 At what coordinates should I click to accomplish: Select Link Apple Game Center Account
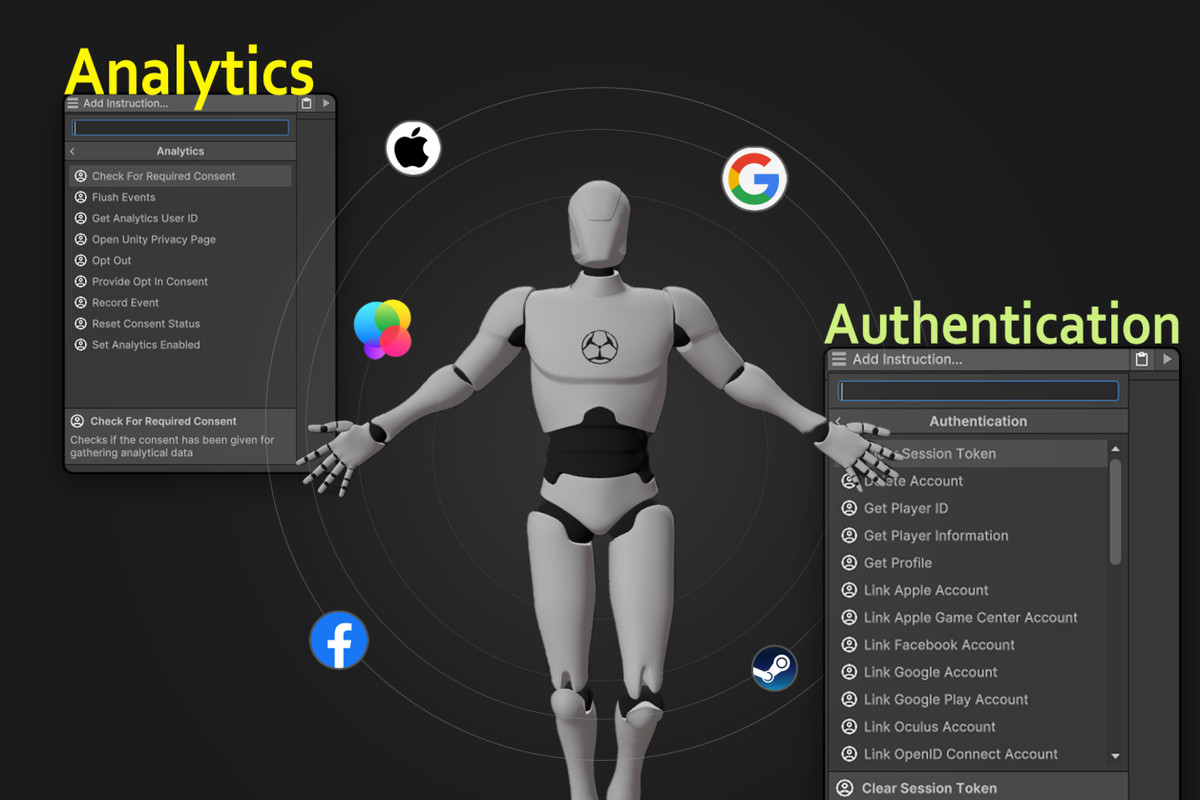click(x=970, y=617)
